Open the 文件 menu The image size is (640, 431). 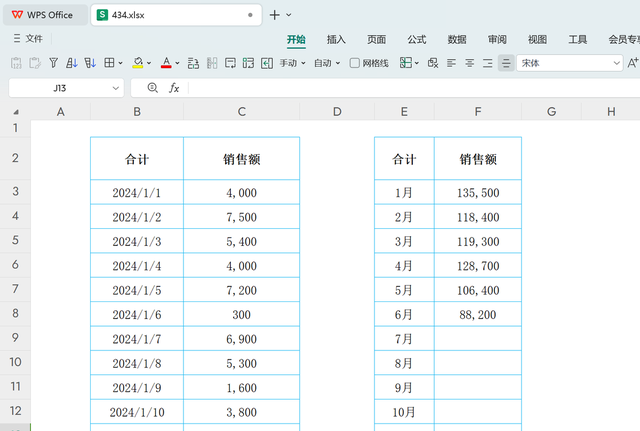34,38
